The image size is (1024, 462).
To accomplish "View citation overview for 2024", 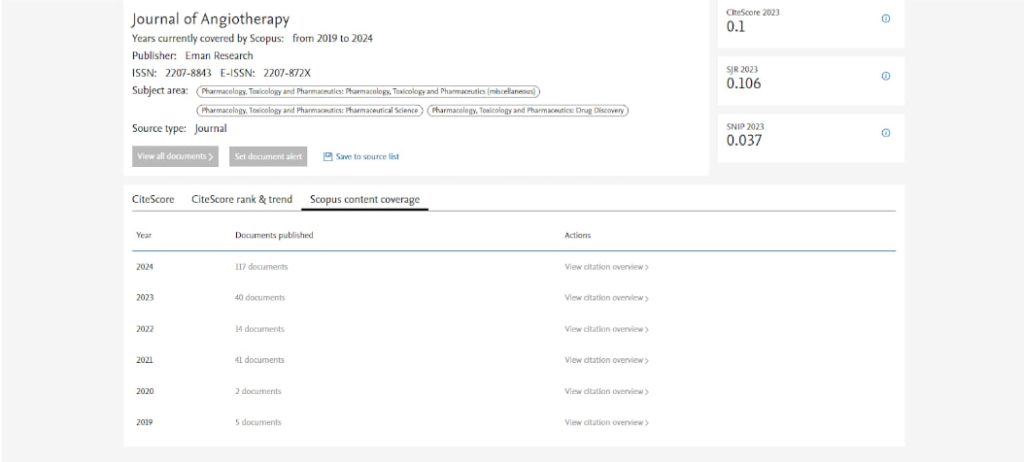I will point(606,267).
